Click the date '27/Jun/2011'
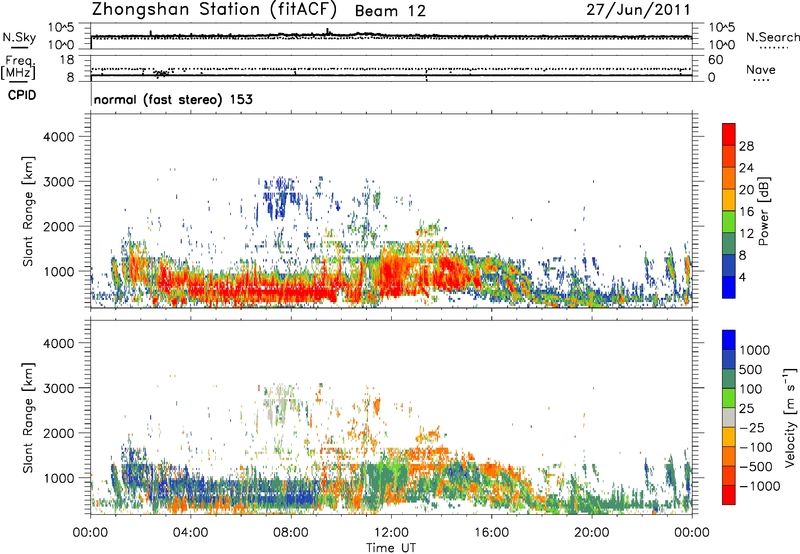This screenshot has width=800, height=554. click(x=638, y=10)
